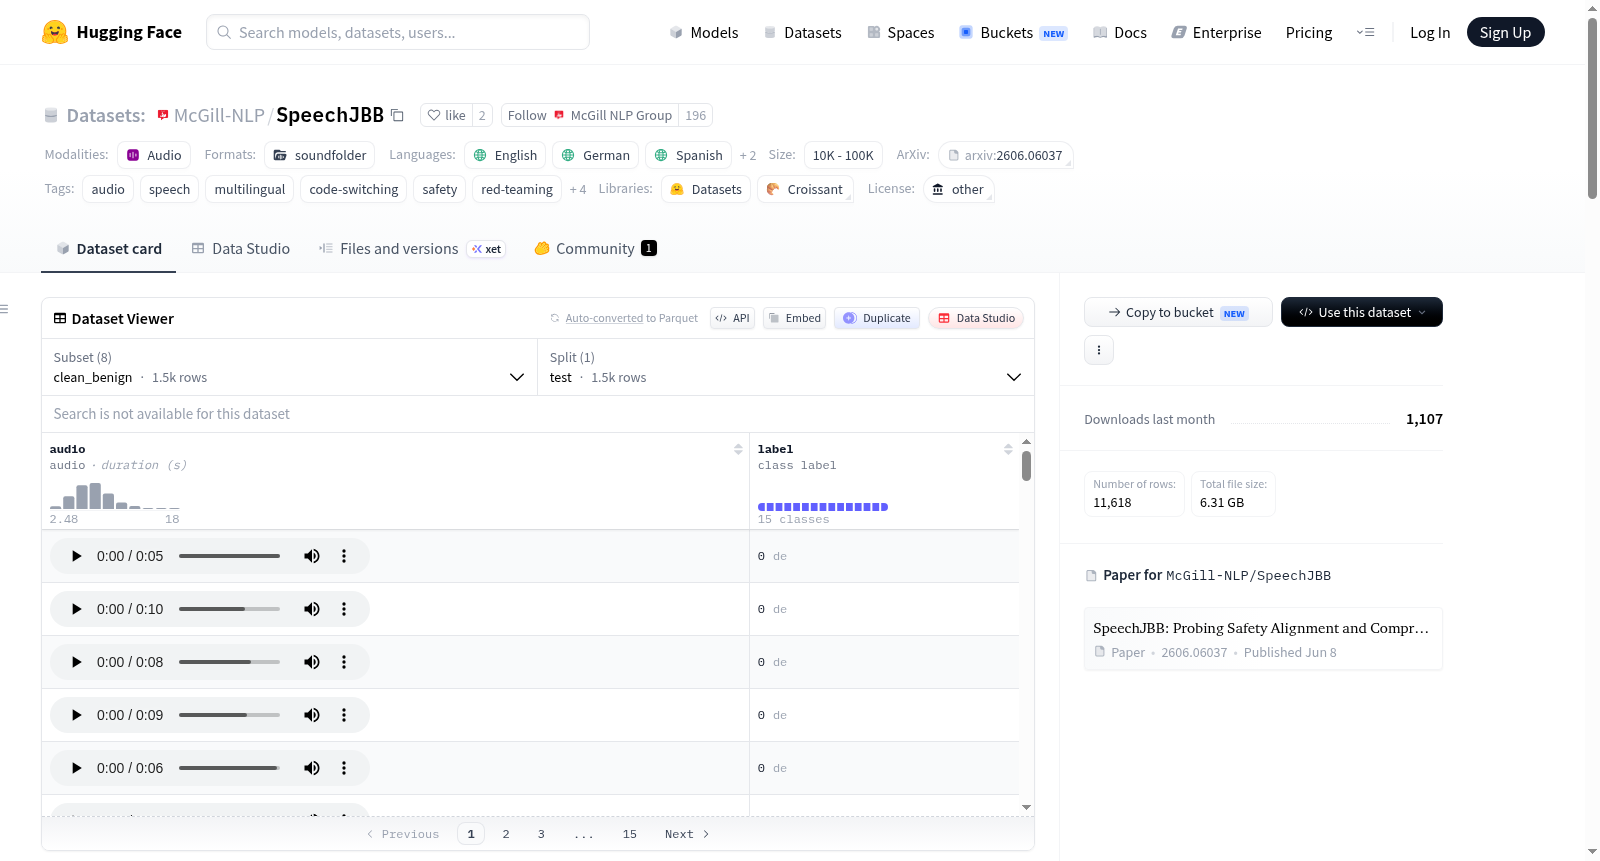
Task: Play the 0:10 audio clip
Action: 76,609
